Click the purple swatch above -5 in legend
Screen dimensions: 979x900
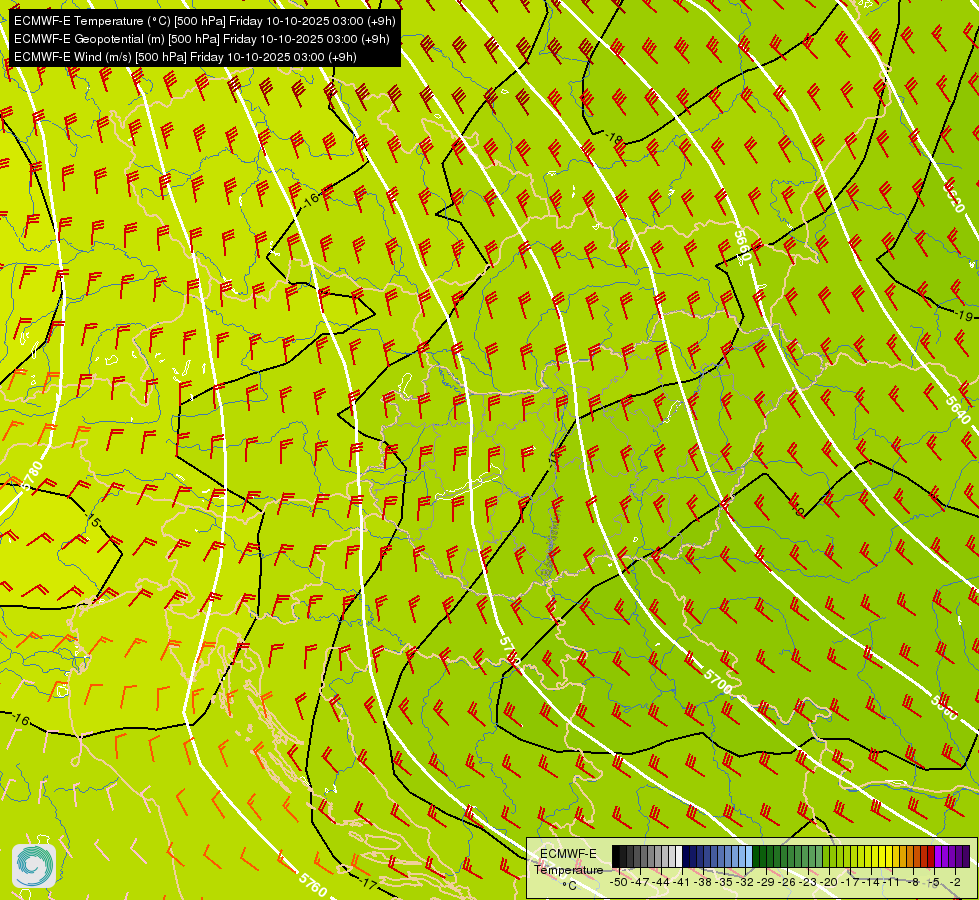pos(938,856)
